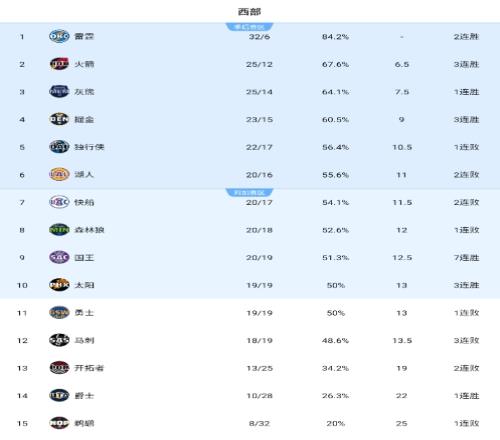Open the Memphis Grizzlies logo
This screenshot has width=500, height=440.
click(59, 92)
